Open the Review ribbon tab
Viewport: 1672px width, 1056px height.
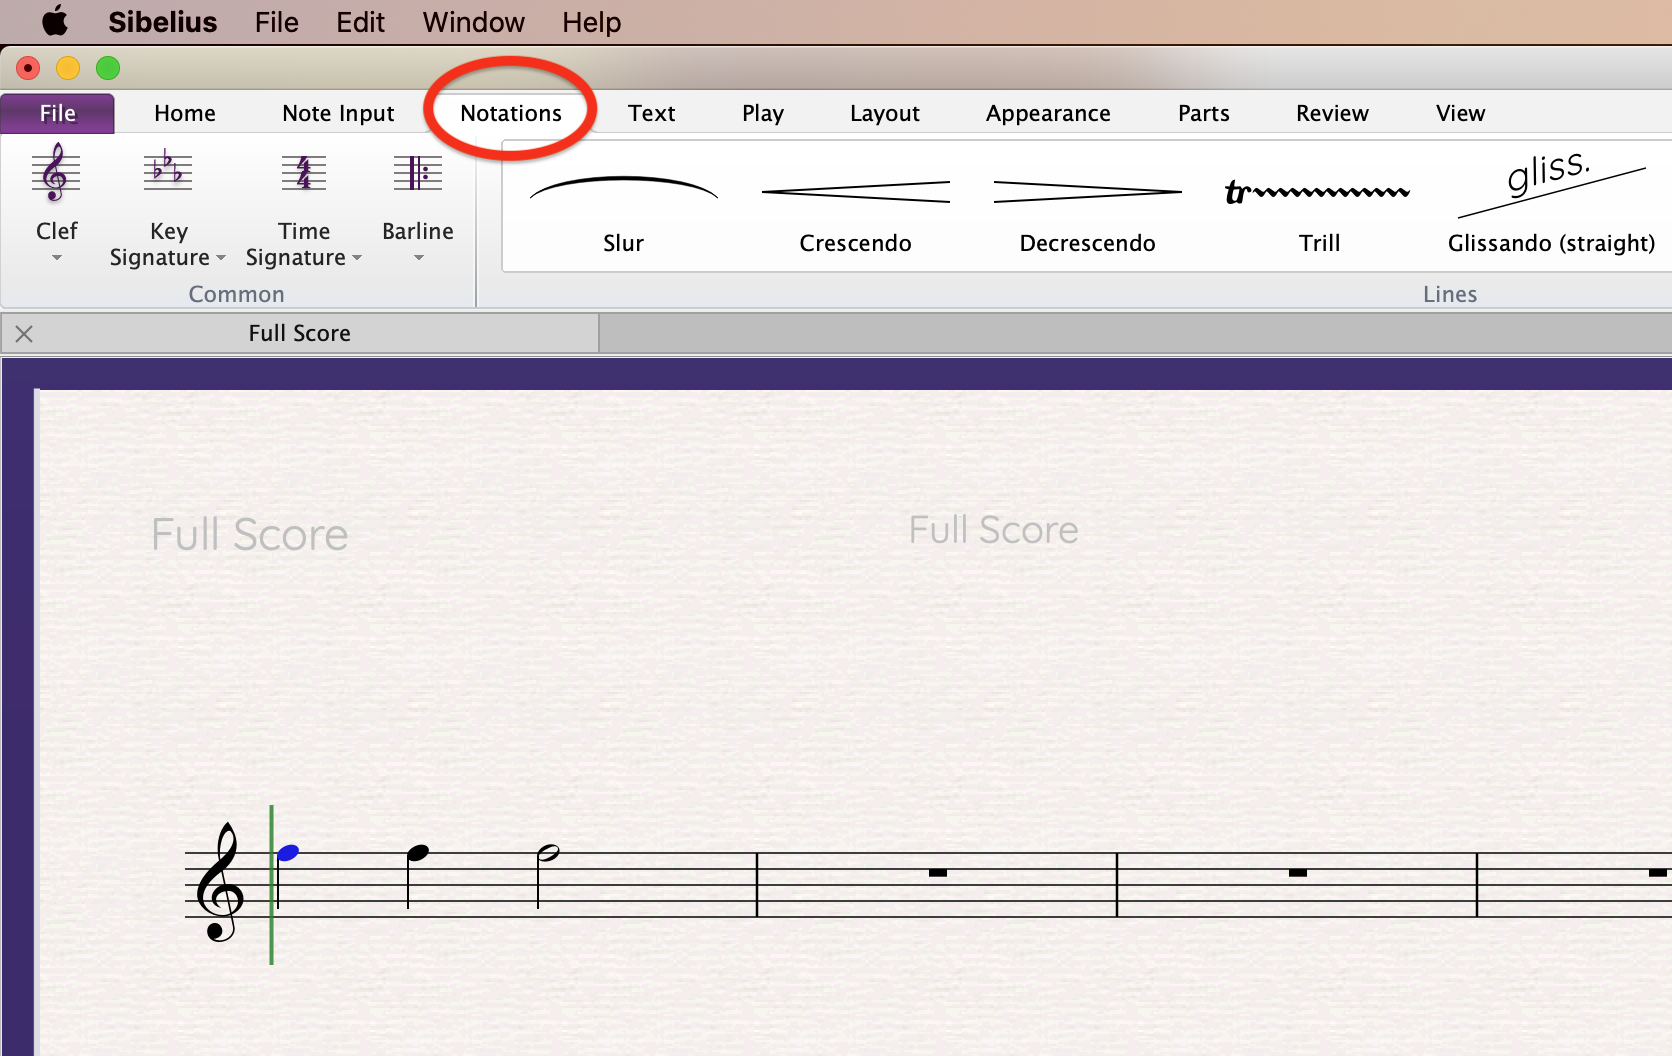tap(1332, 113)
